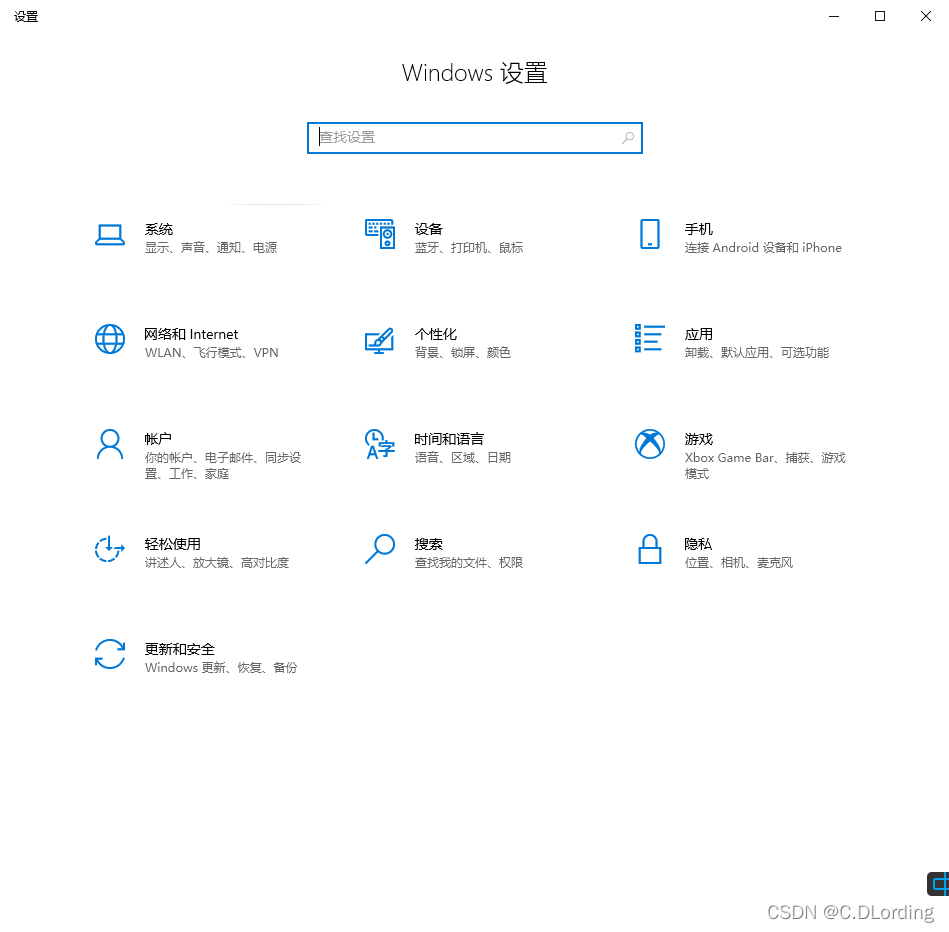Click the text 语音、区域、日期

pos(462,458)
